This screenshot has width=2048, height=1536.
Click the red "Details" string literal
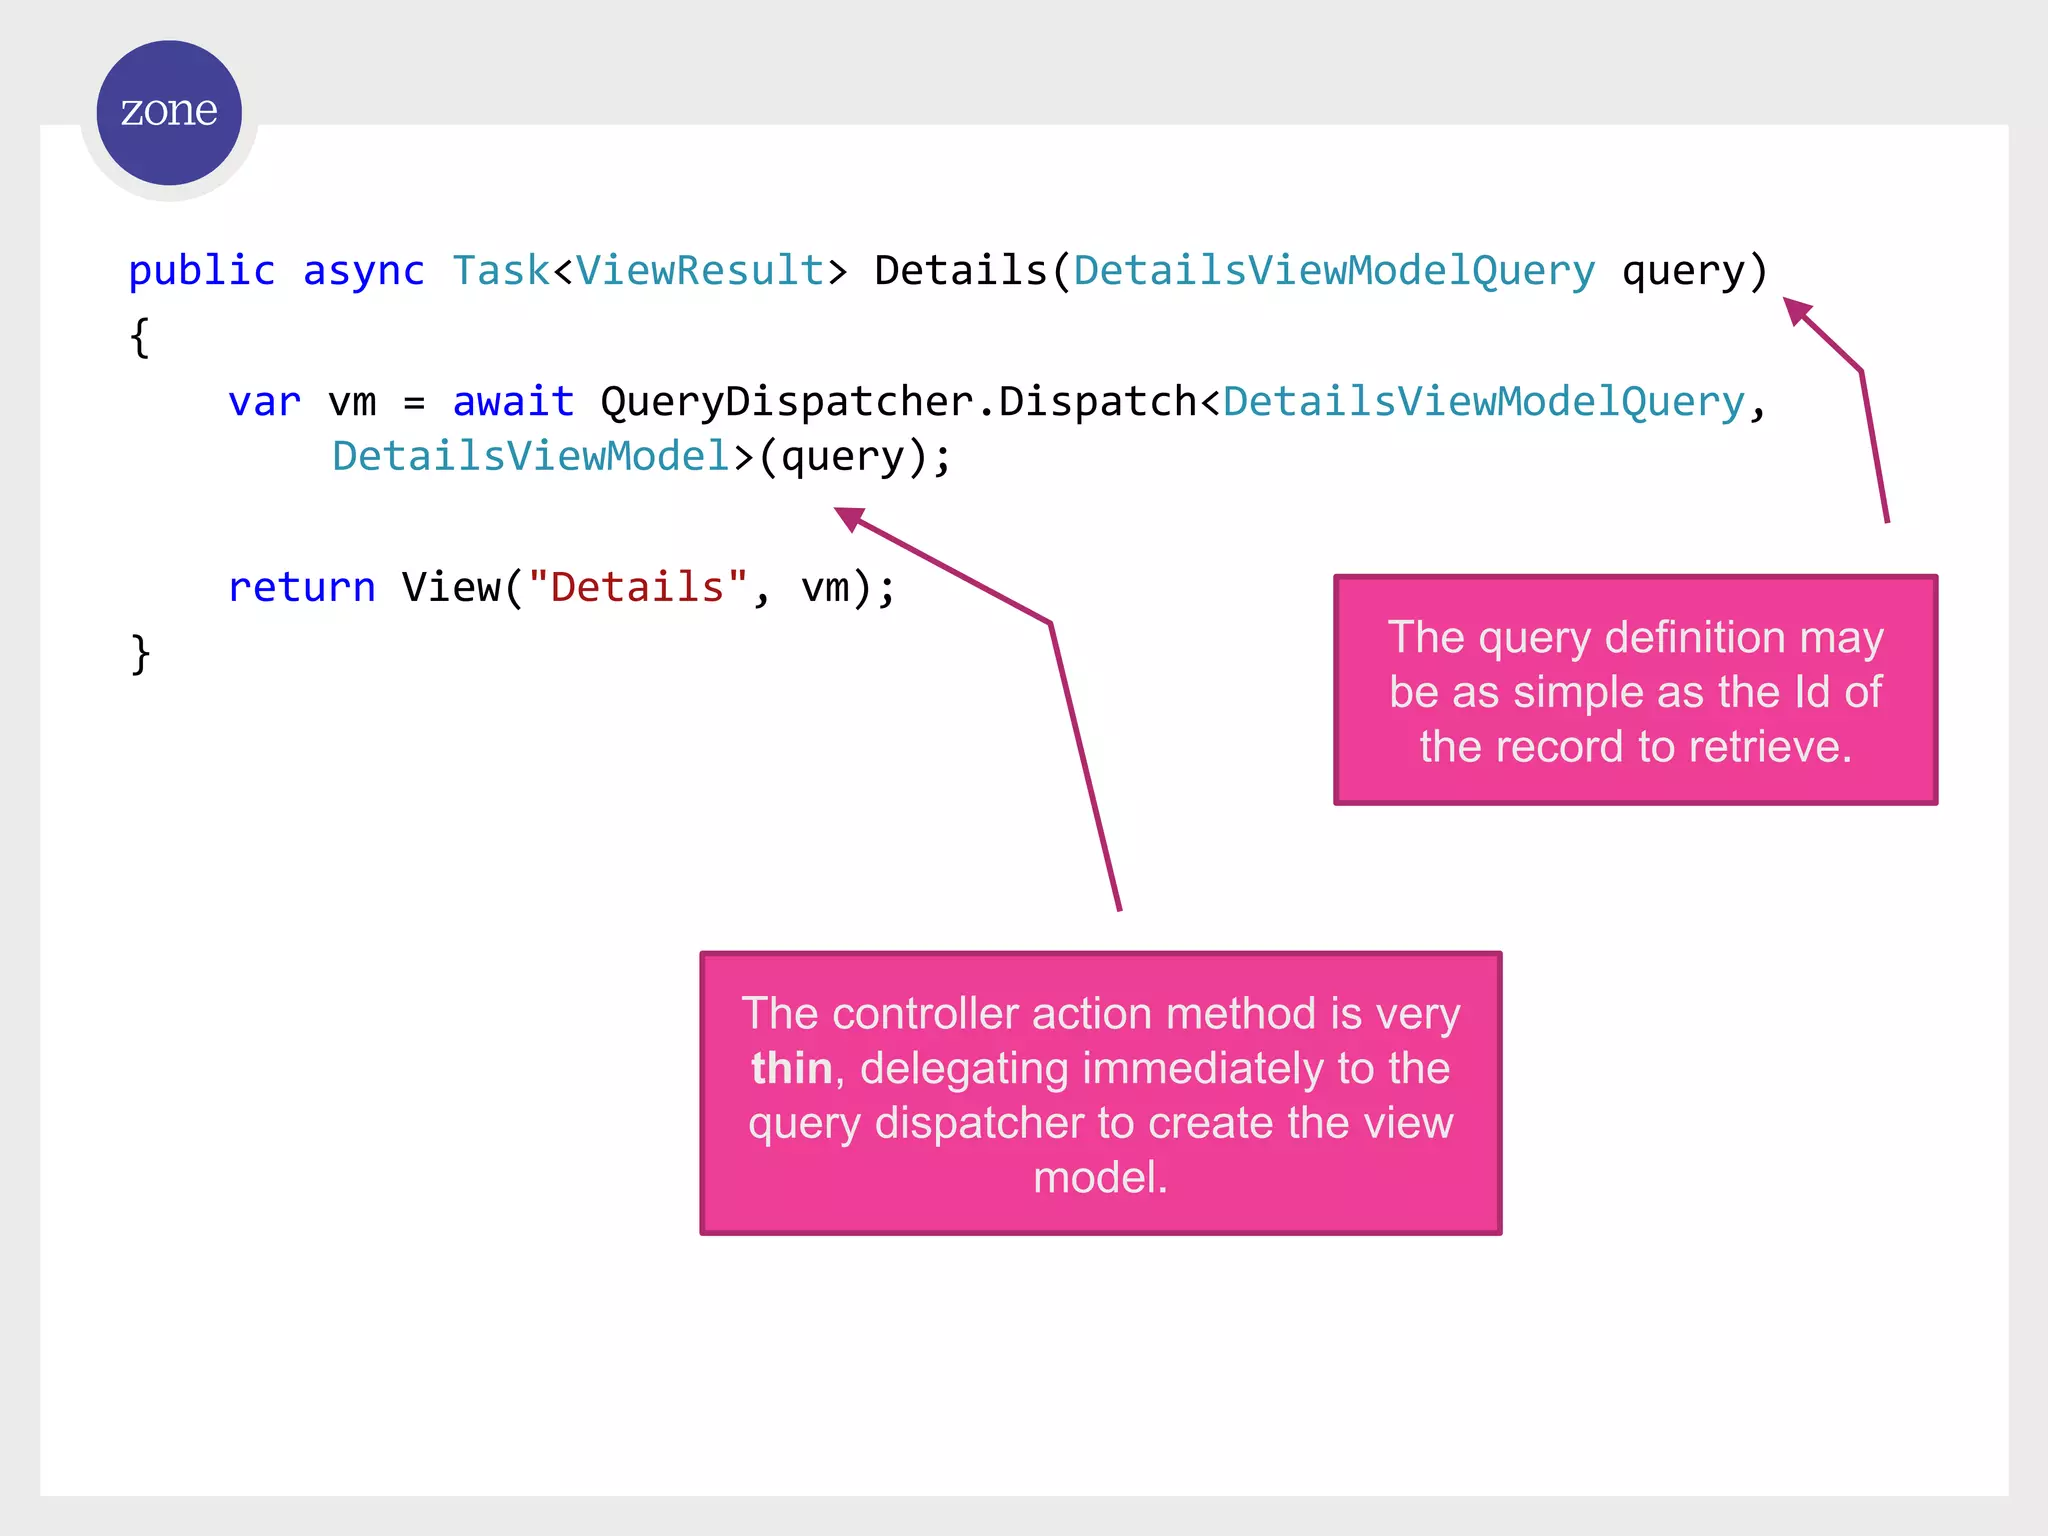[x=637, y=587]
